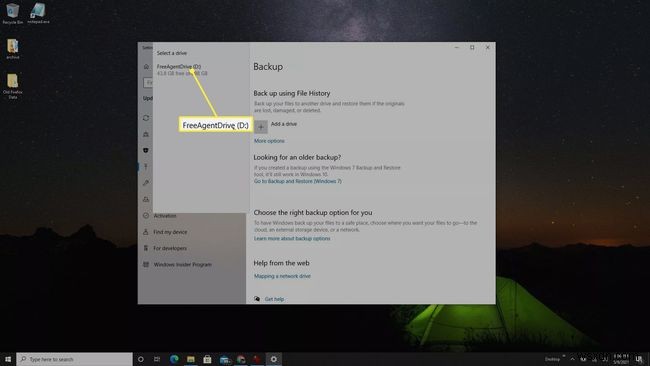Click the Settings Home icon

pos(146,66)
